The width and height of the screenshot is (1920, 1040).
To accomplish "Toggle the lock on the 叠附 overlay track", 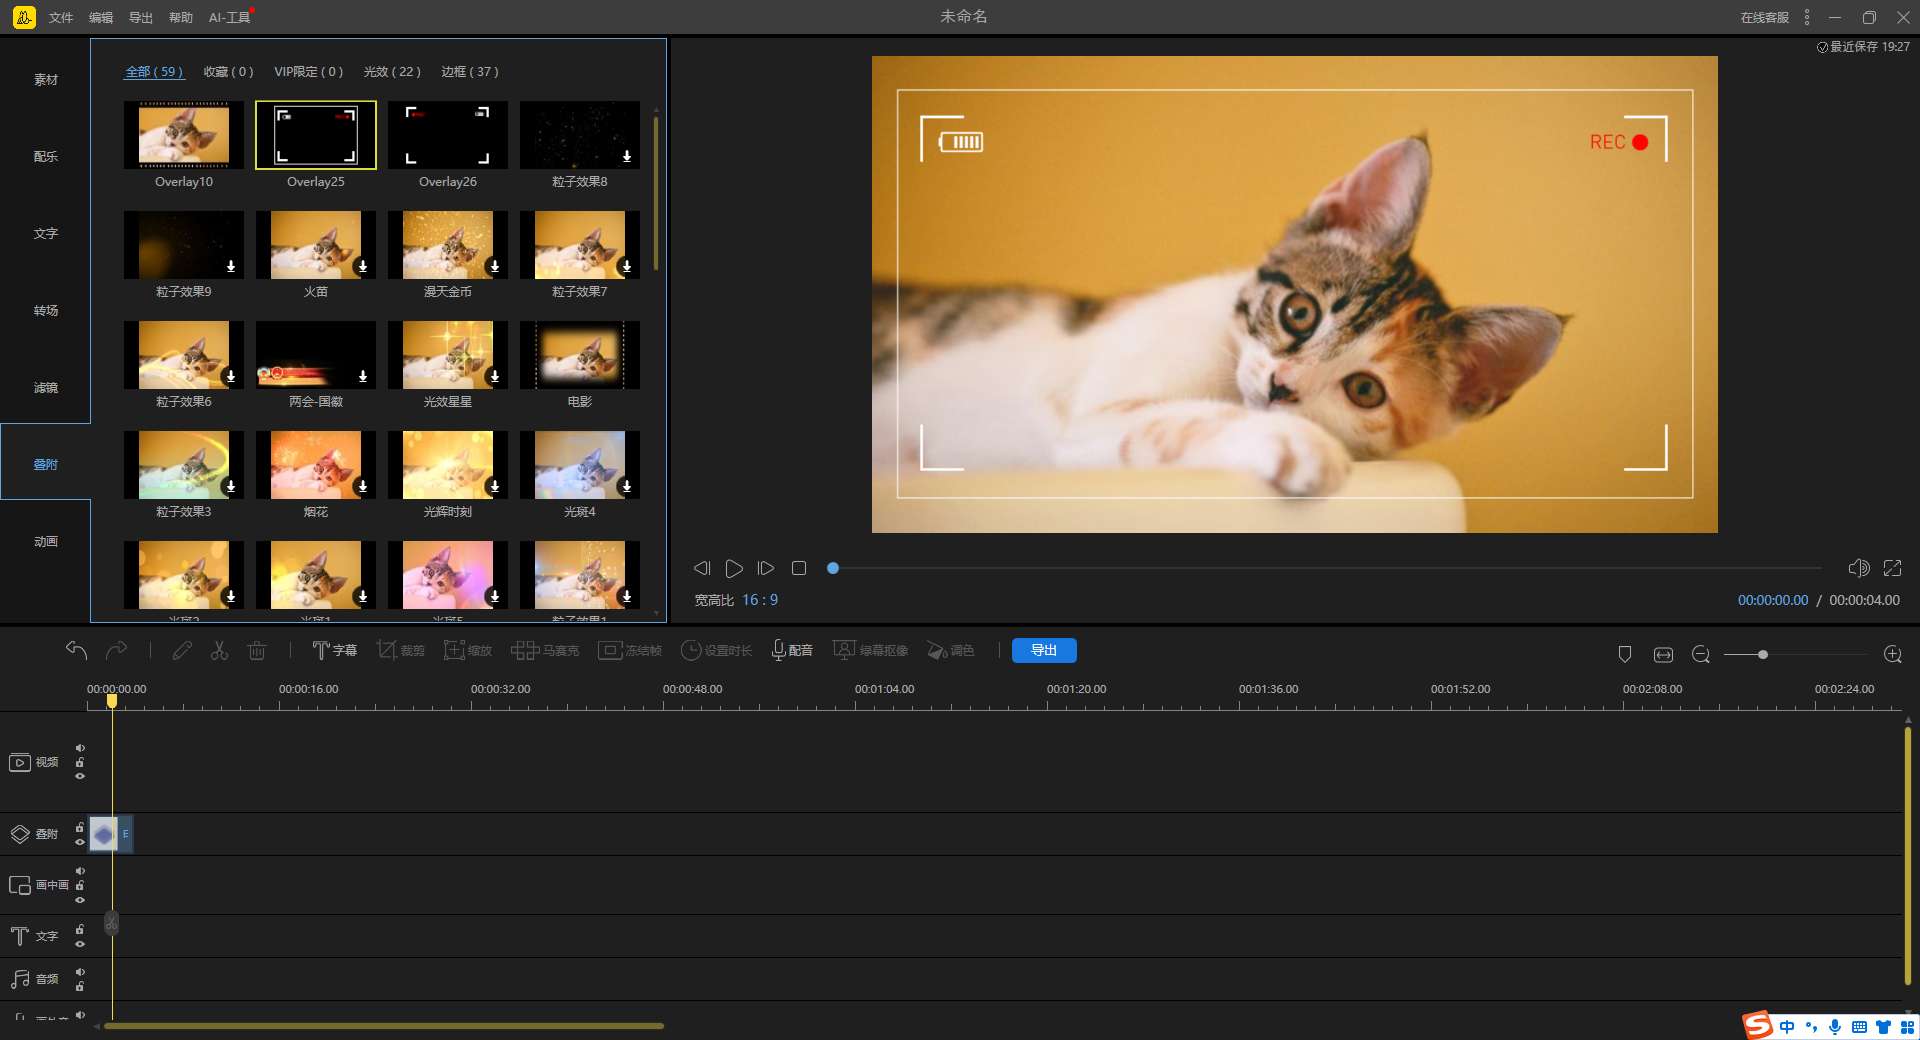I will pyautogui.click(x=80, y=827).
